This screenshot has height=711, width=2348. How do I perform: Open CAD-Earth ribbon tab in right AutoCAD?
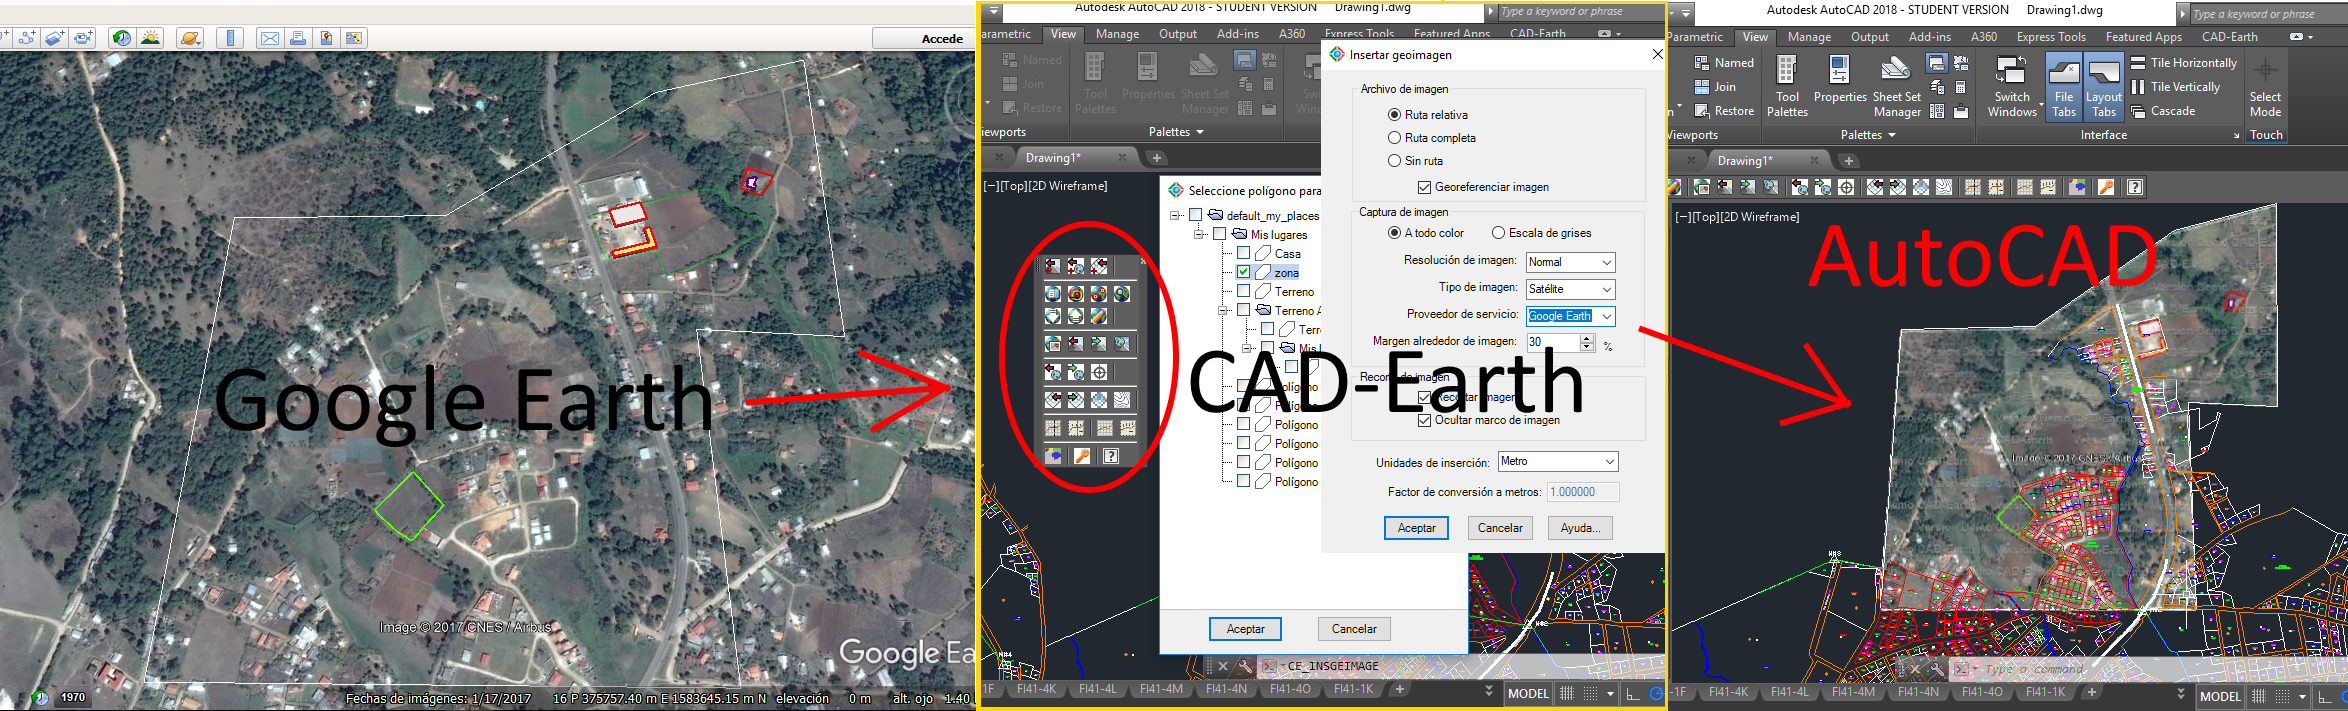pyautogui.click(x=2229, y=37)
